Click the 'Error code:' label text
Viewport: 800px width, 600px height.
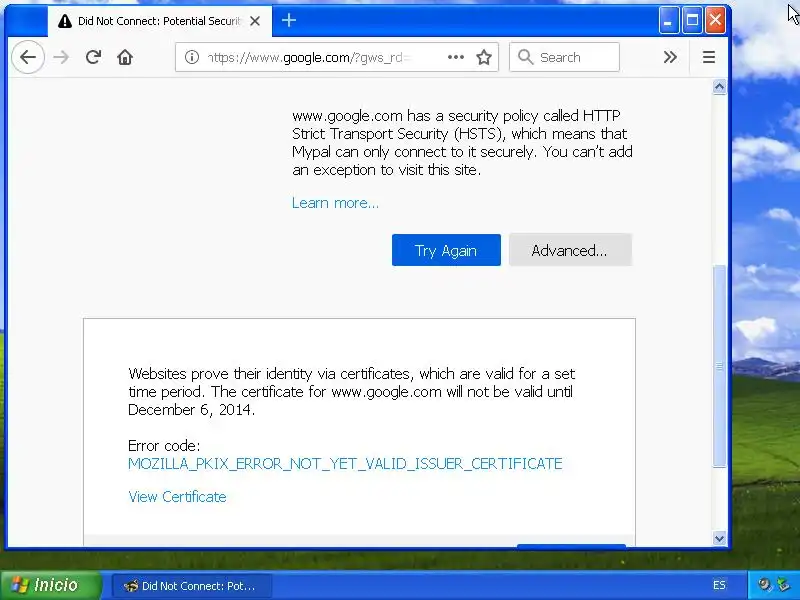click(x=164, y=446)
